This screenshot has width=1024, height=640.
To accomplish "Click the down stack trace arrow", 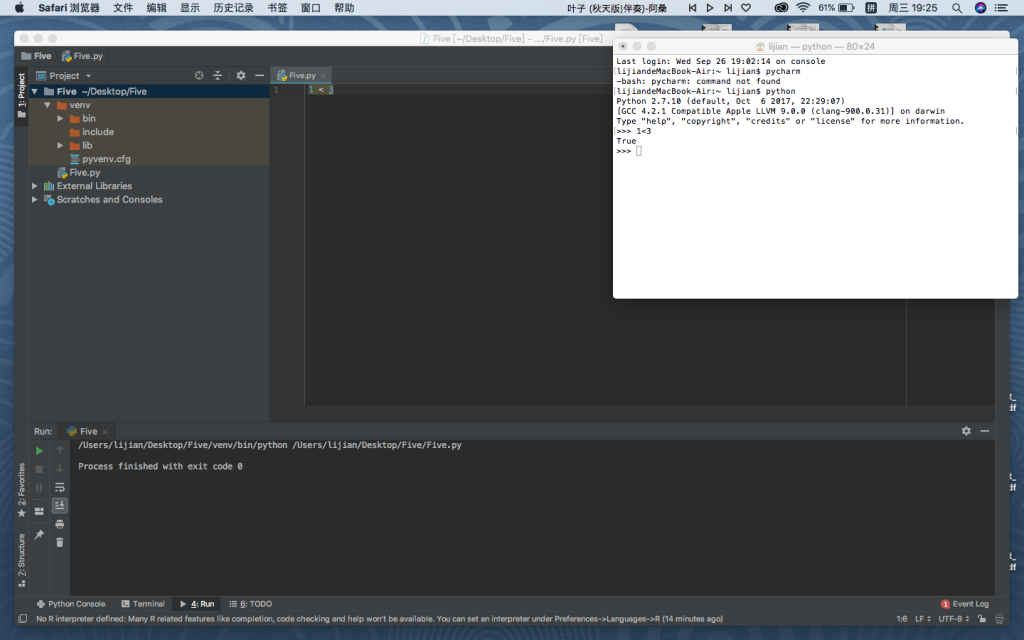I will (x=59, y=469).
